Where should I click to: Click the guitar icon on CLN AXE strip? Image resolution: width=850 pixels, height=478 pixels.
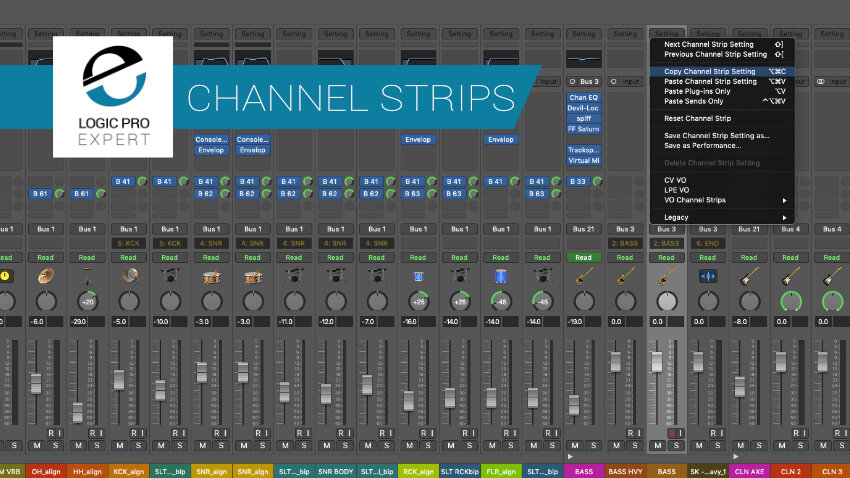749,276
